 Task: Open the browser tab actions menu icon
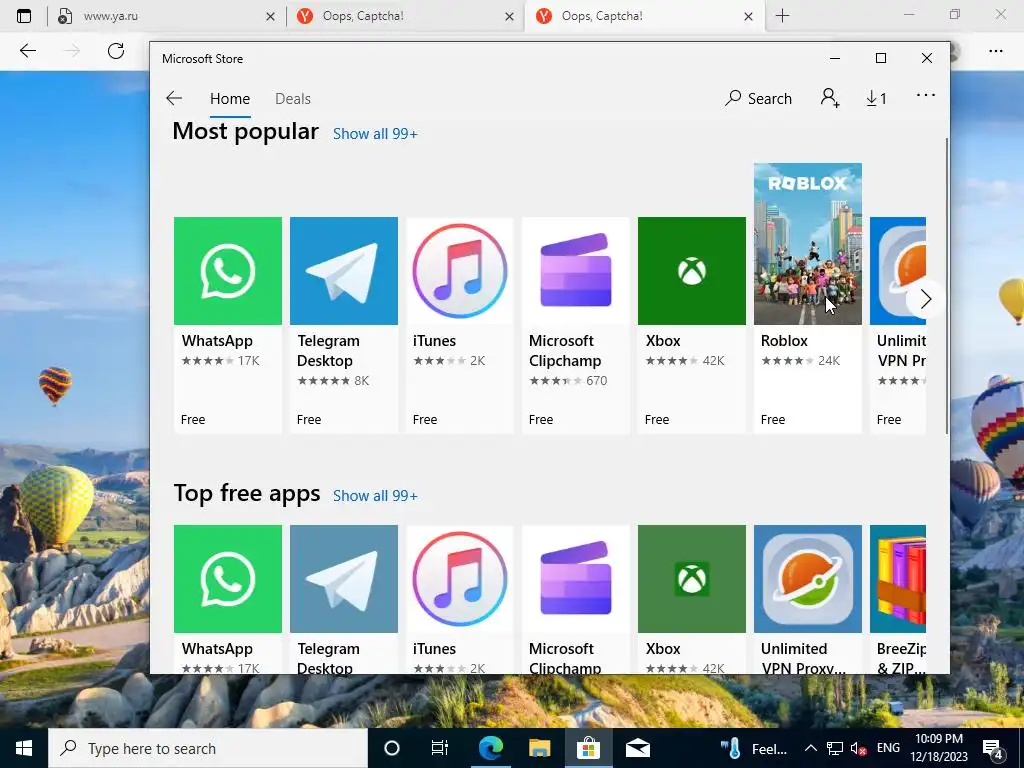(x=24, y=16)
